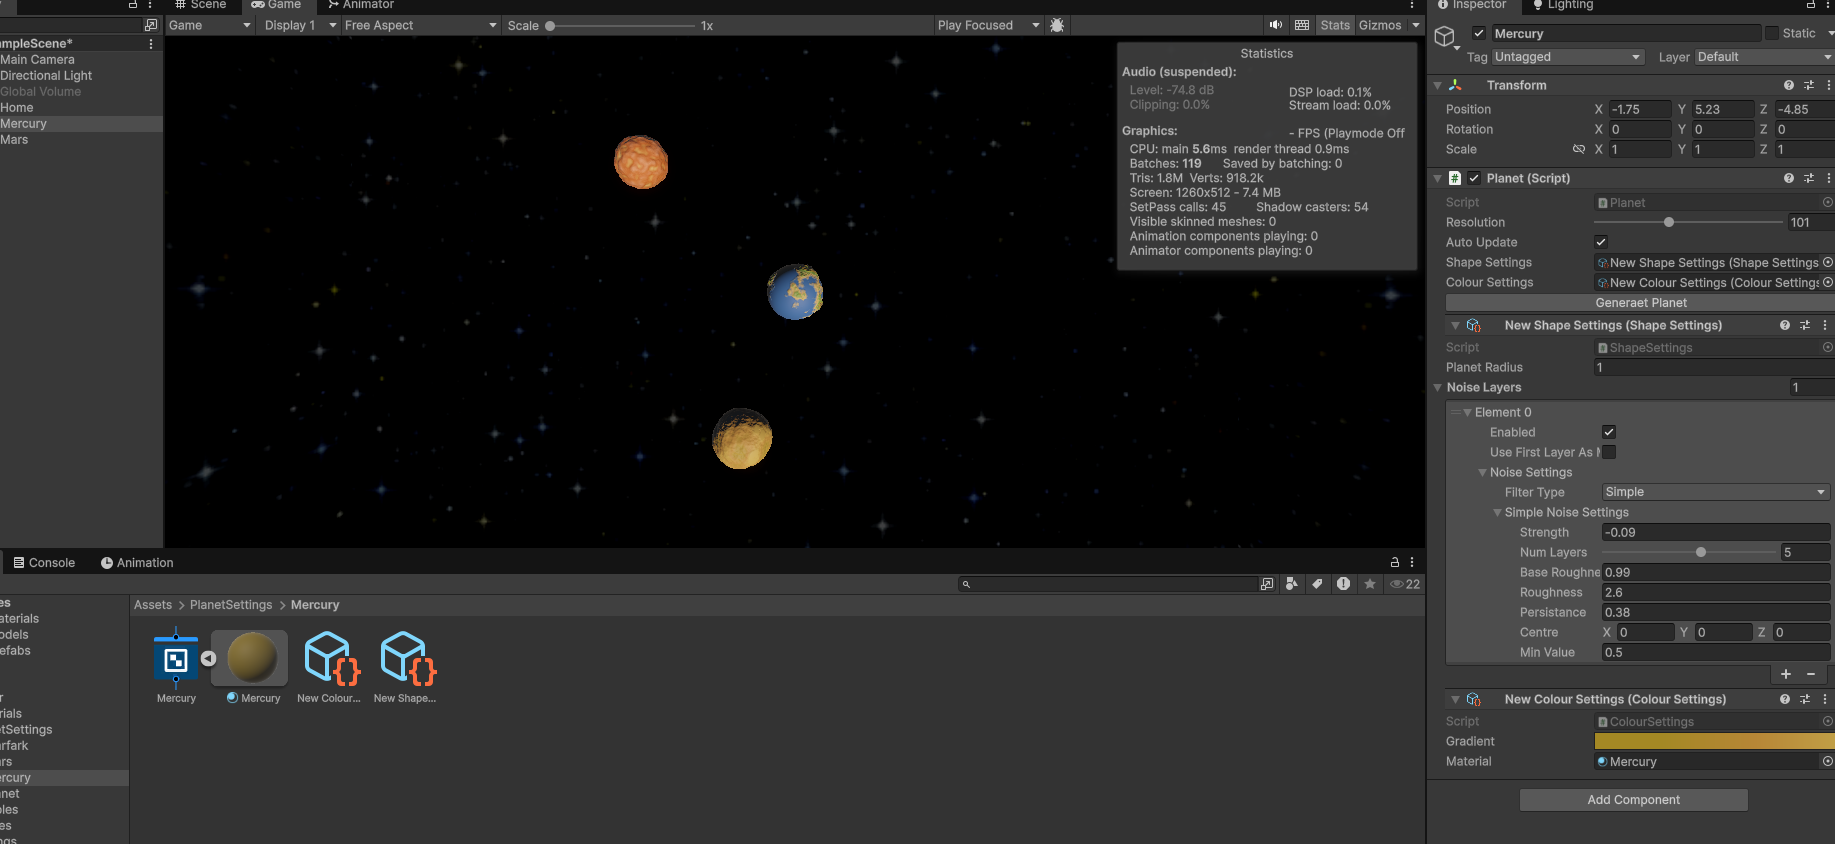Open the Display 1 dropdown
1835x844 pixels.
click(300, 25)
